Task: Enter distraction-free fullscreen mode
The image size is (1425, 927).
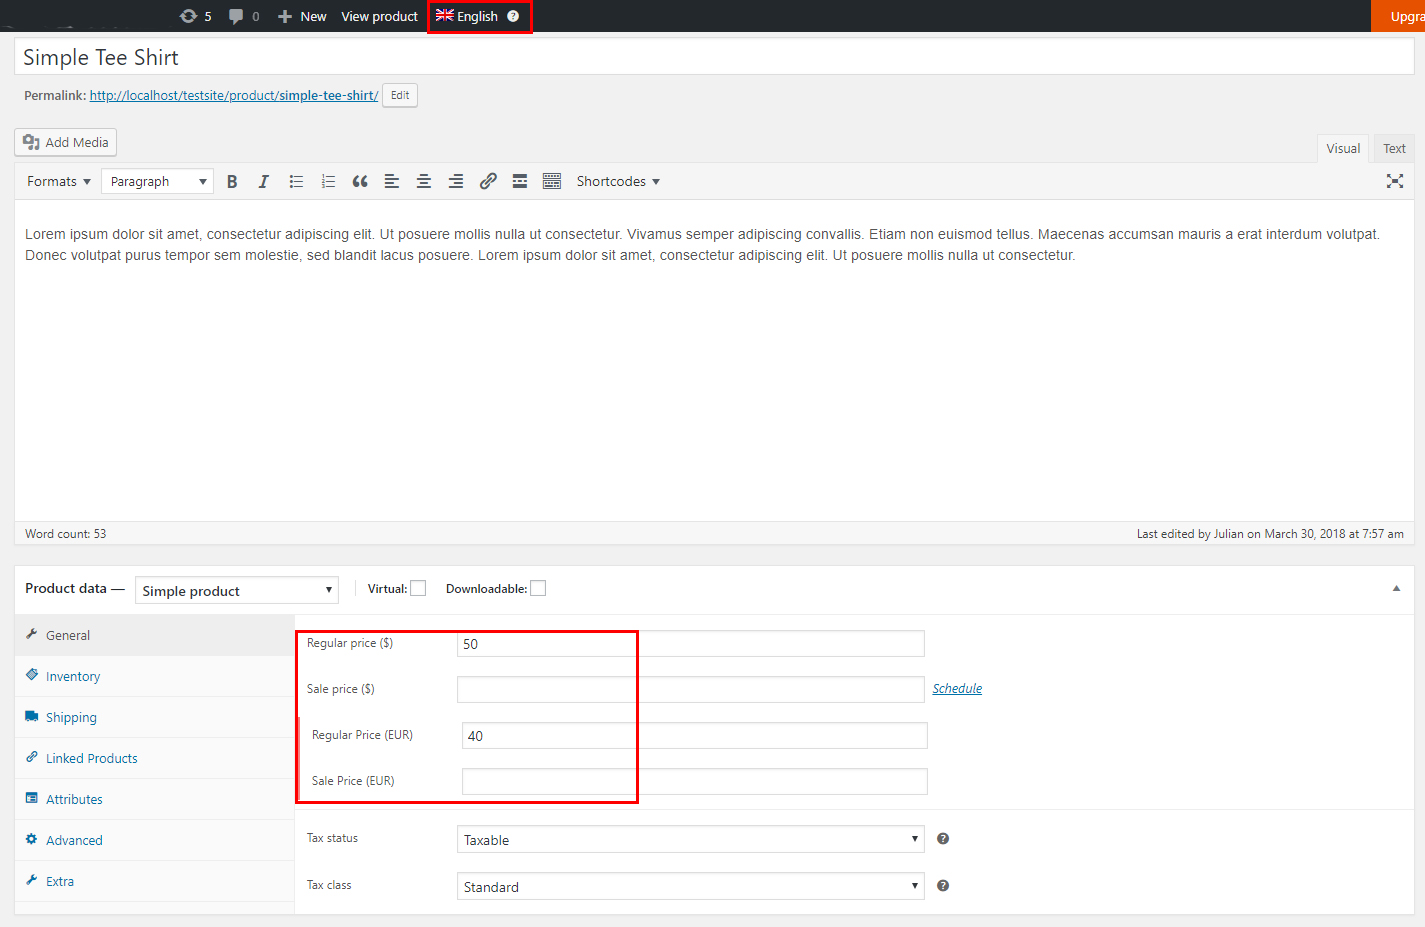Action: point(1395,181)
